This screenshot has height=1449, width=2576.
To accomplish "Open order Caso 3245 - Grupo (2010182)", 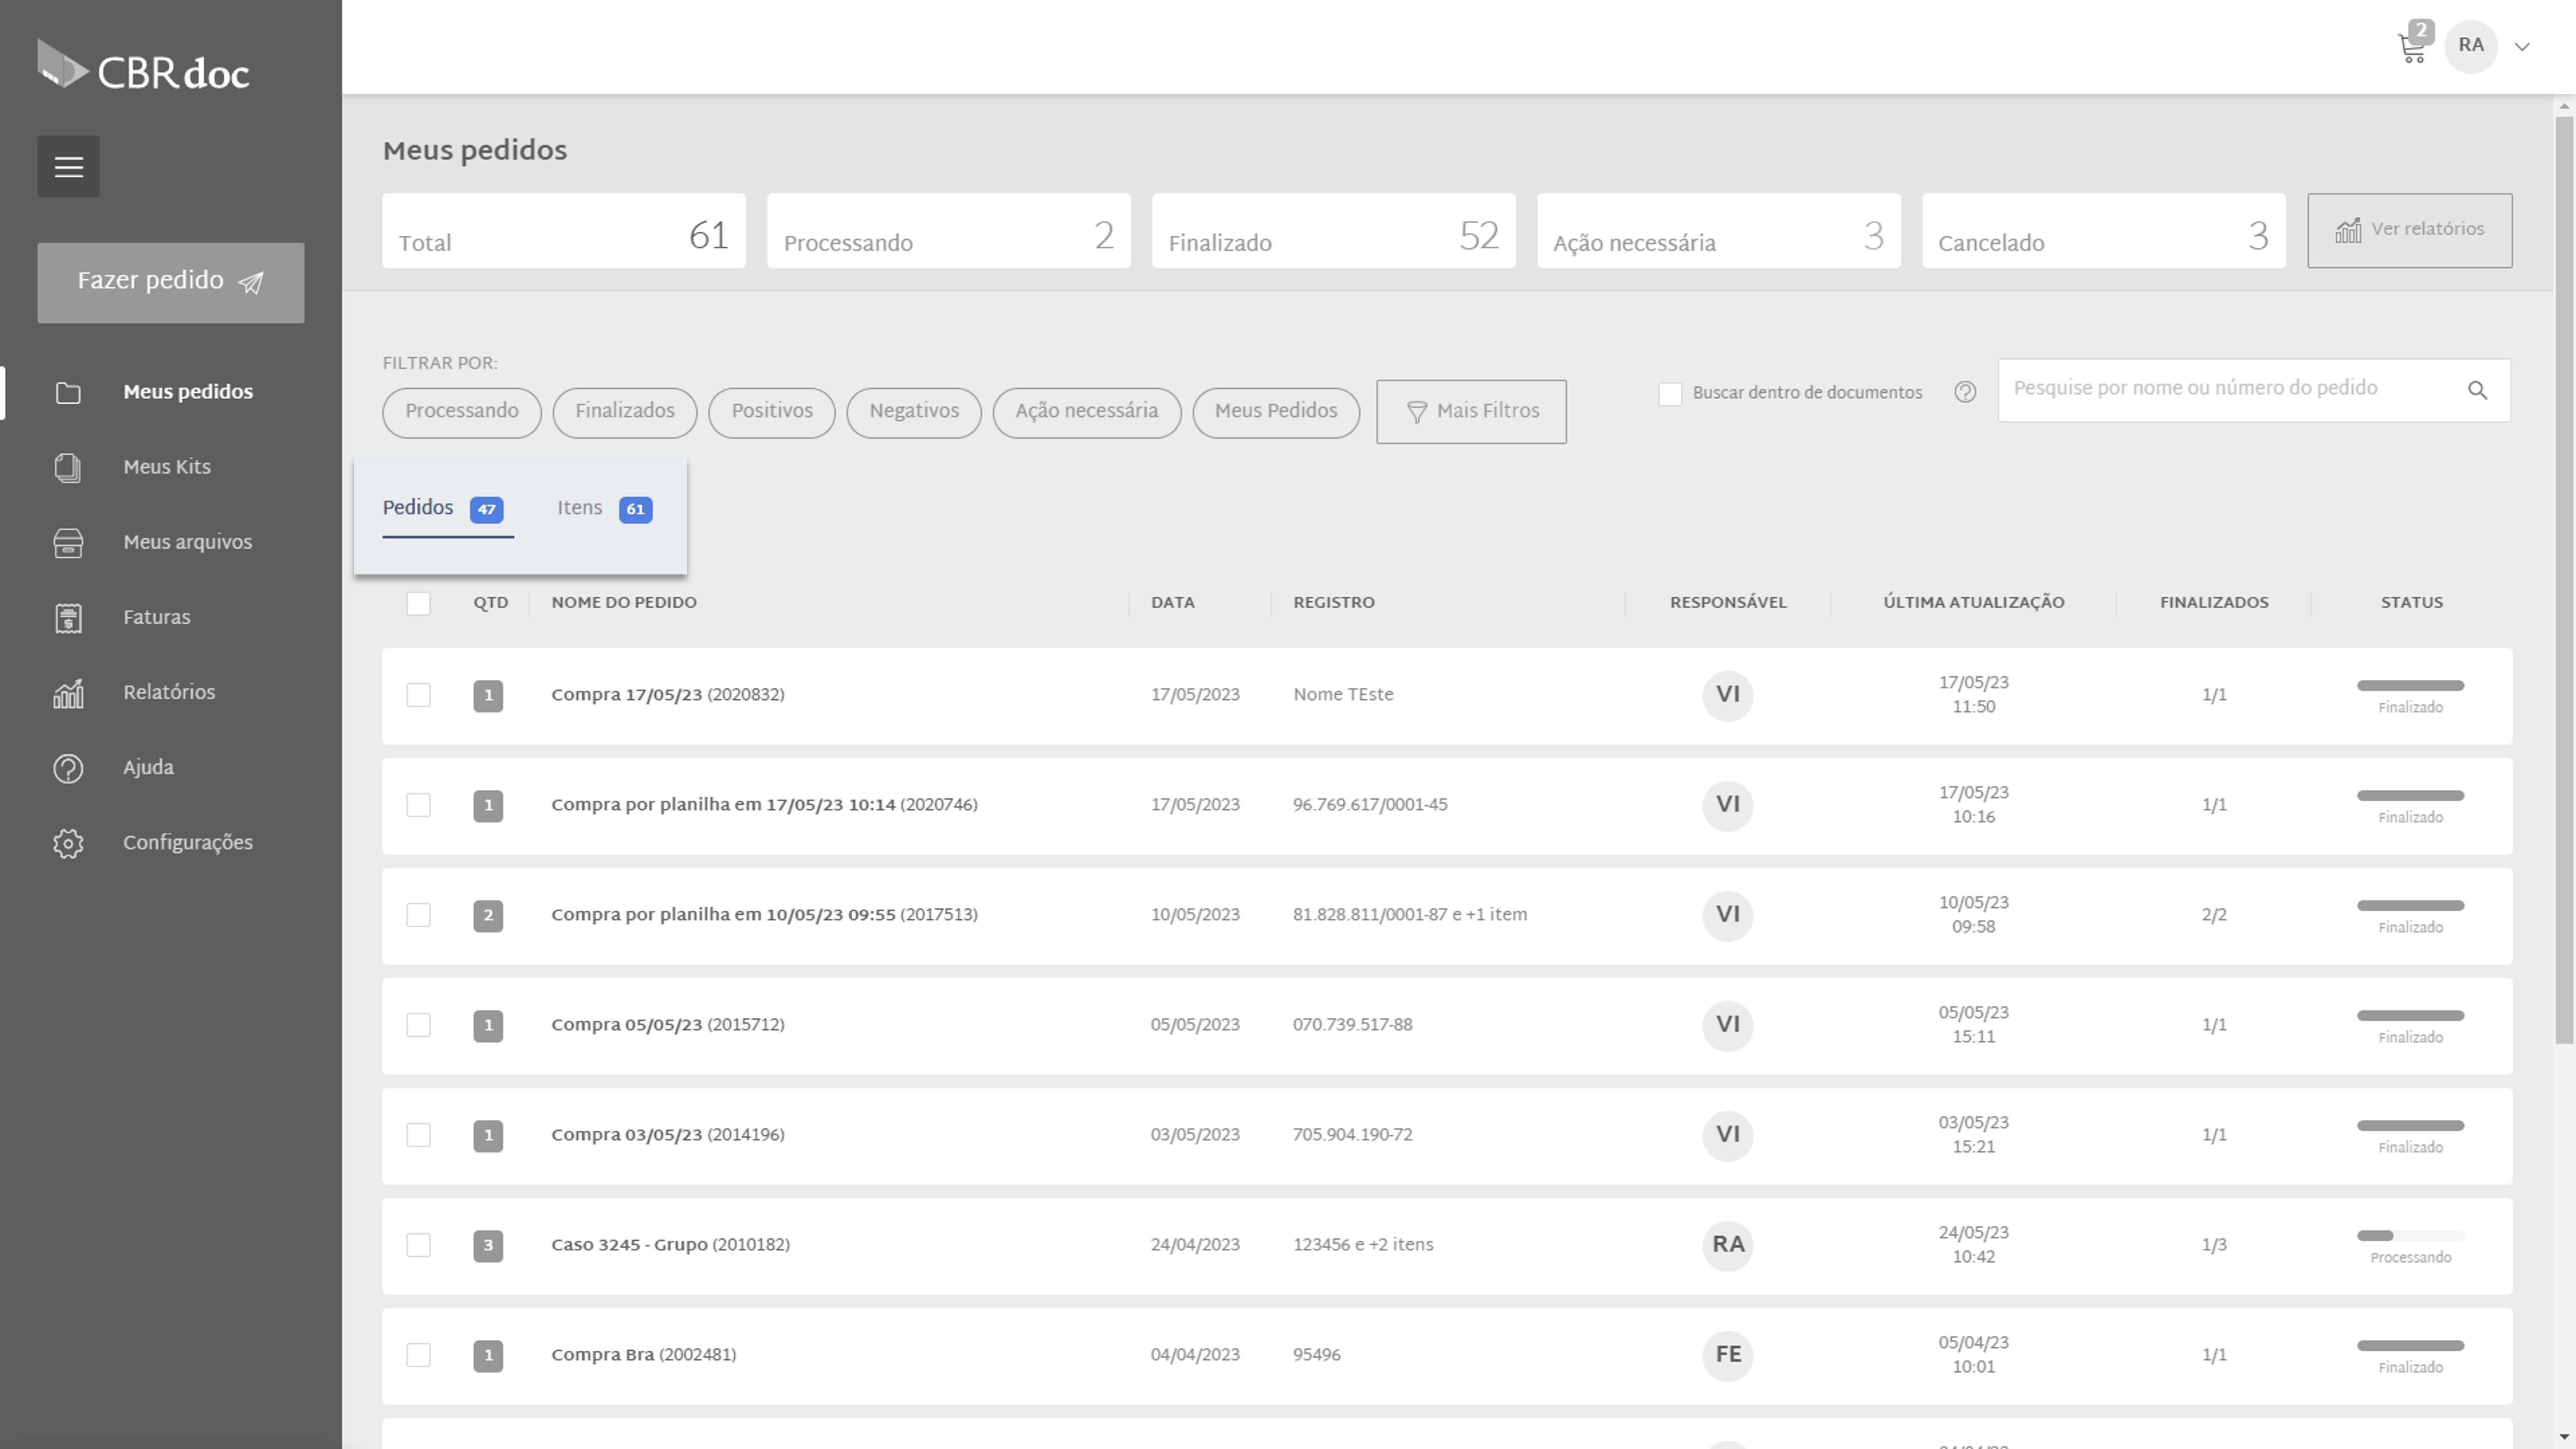I will click(x=670, y=1245).
